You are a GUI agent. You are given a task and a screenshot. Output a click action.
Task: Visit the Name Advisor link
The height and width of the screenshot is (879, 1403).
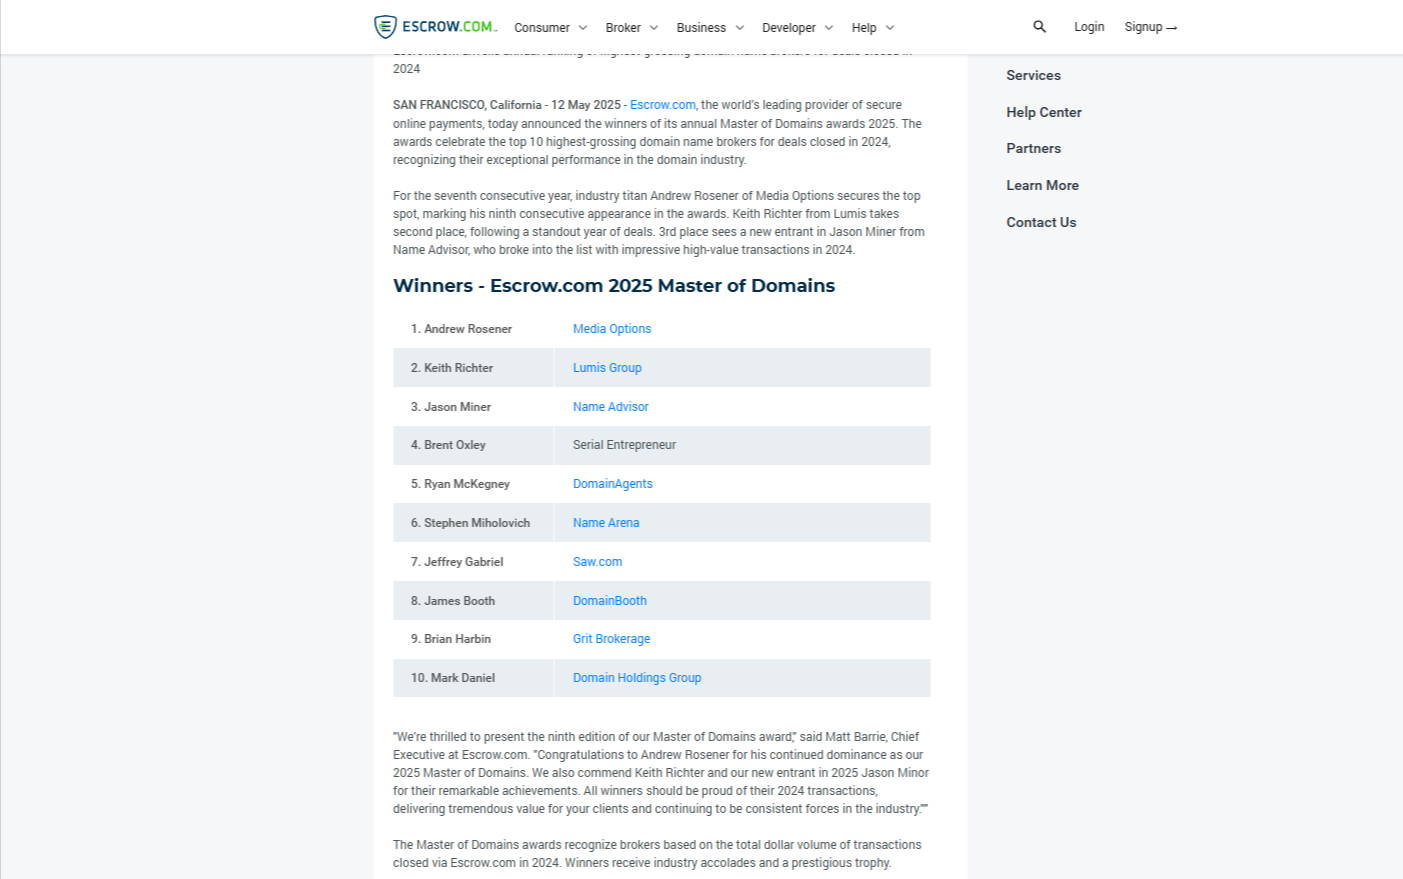[x=610, y=407]
